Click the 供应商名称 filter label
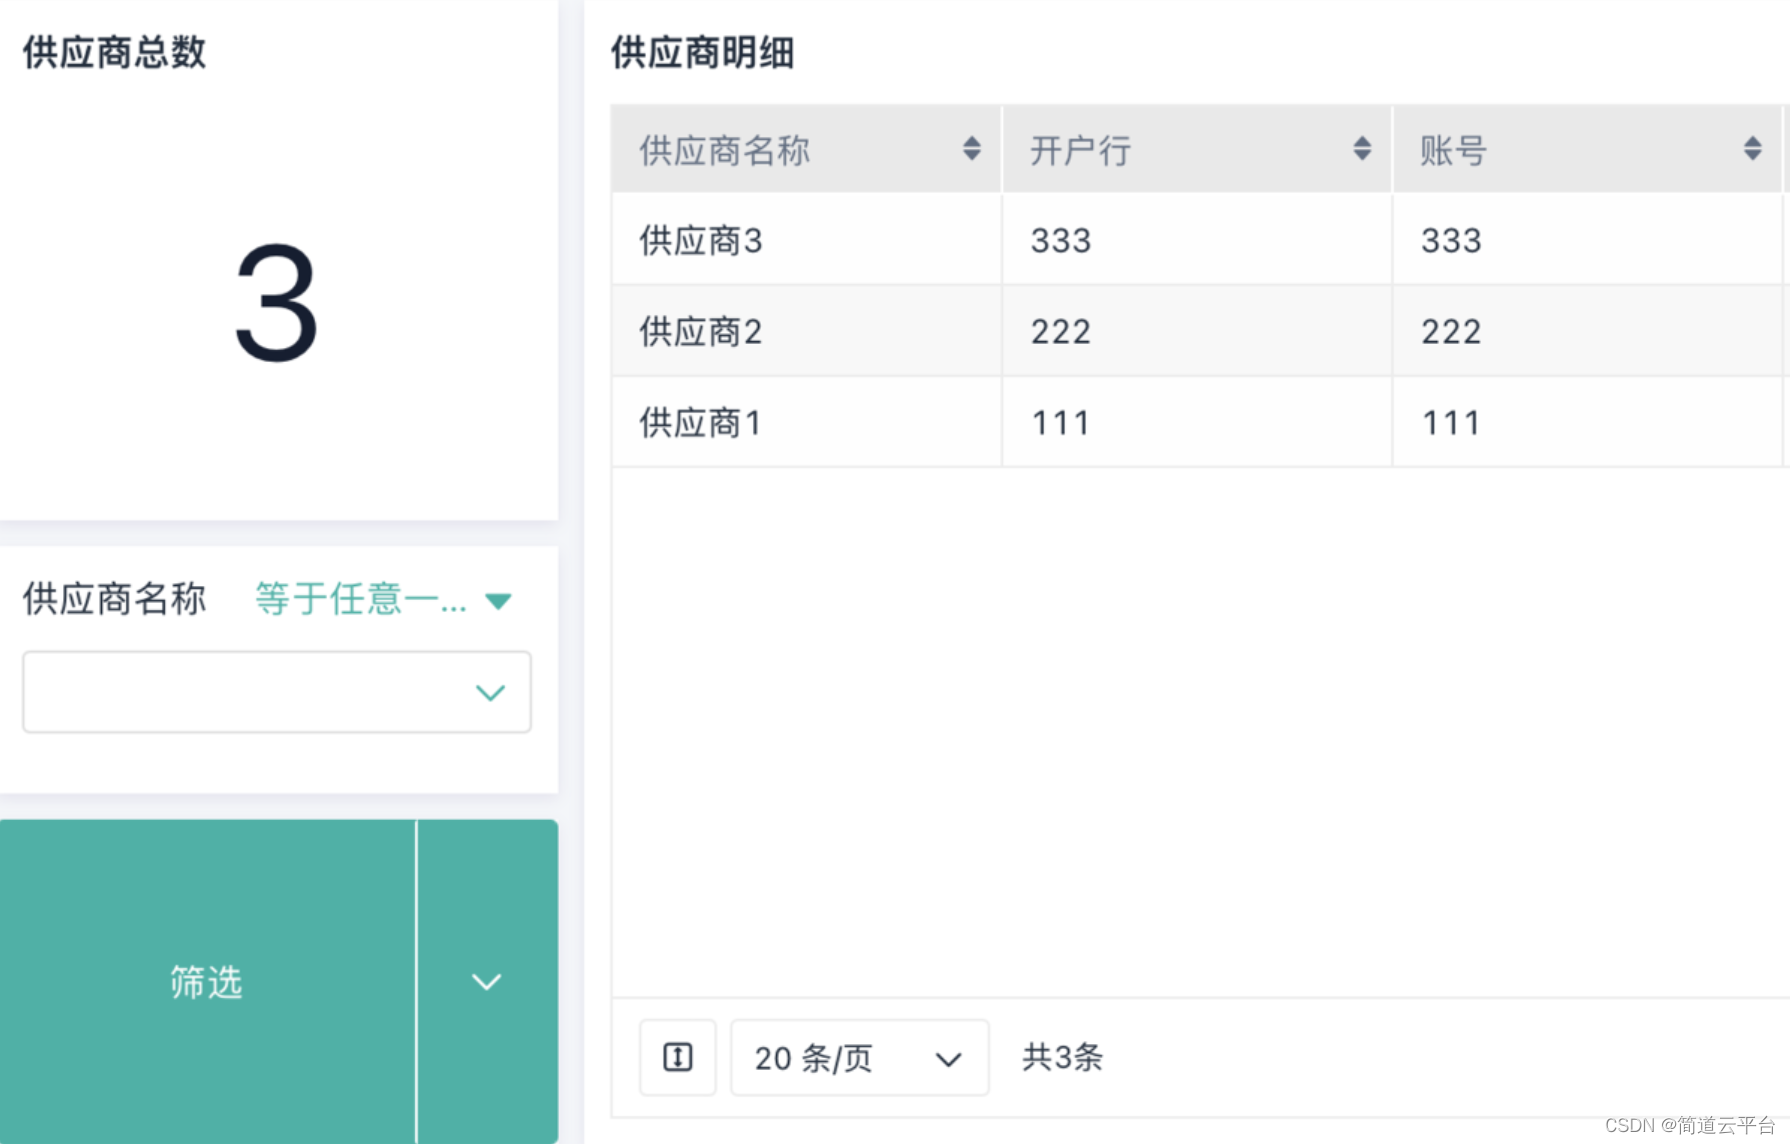This screenshot has height=1144, width=1790. (x=114, y=599)
